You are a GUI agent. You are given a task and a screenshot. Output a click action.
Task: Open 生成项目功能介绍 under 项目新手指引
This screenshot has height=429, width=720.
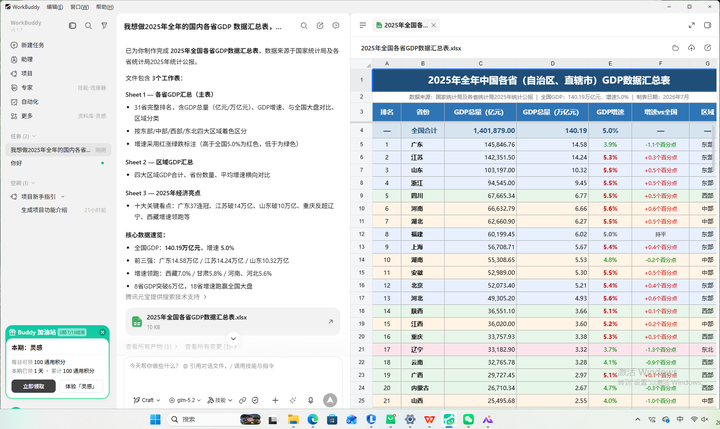click(x=44, y=210)
